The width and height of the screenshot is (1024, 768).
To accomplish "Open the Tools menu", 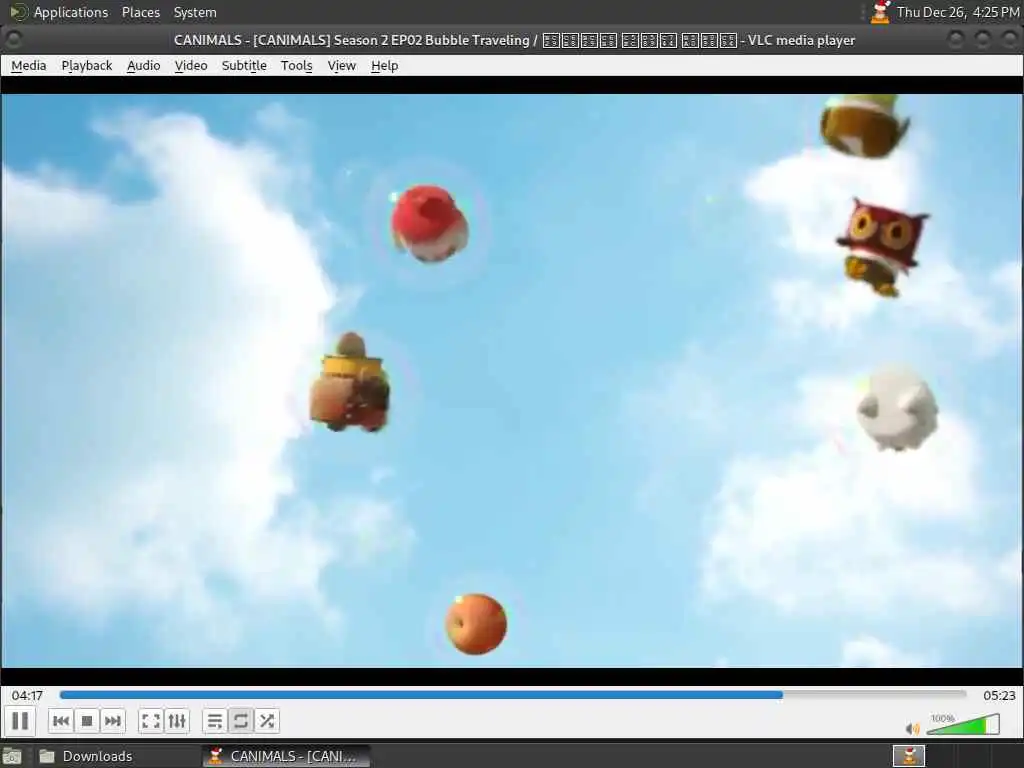I will coord(296,65).
